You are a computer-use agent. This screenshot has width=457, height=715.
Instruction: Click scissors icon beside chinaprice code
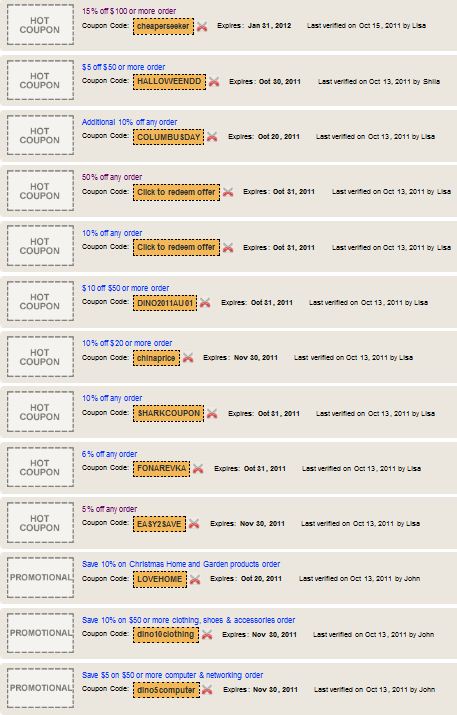188,358
